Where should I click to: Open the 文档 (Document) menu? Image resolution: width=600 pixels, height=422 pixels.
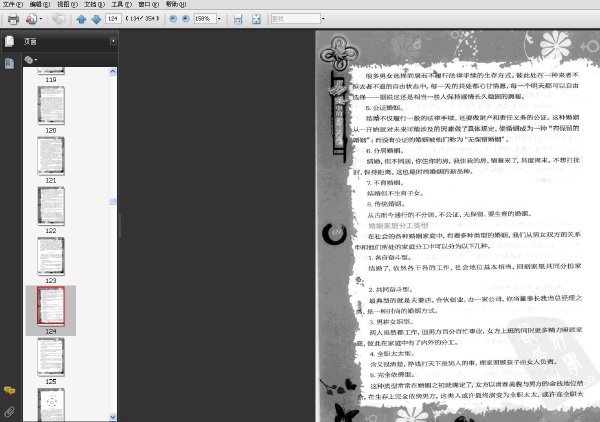click(95, 4)
